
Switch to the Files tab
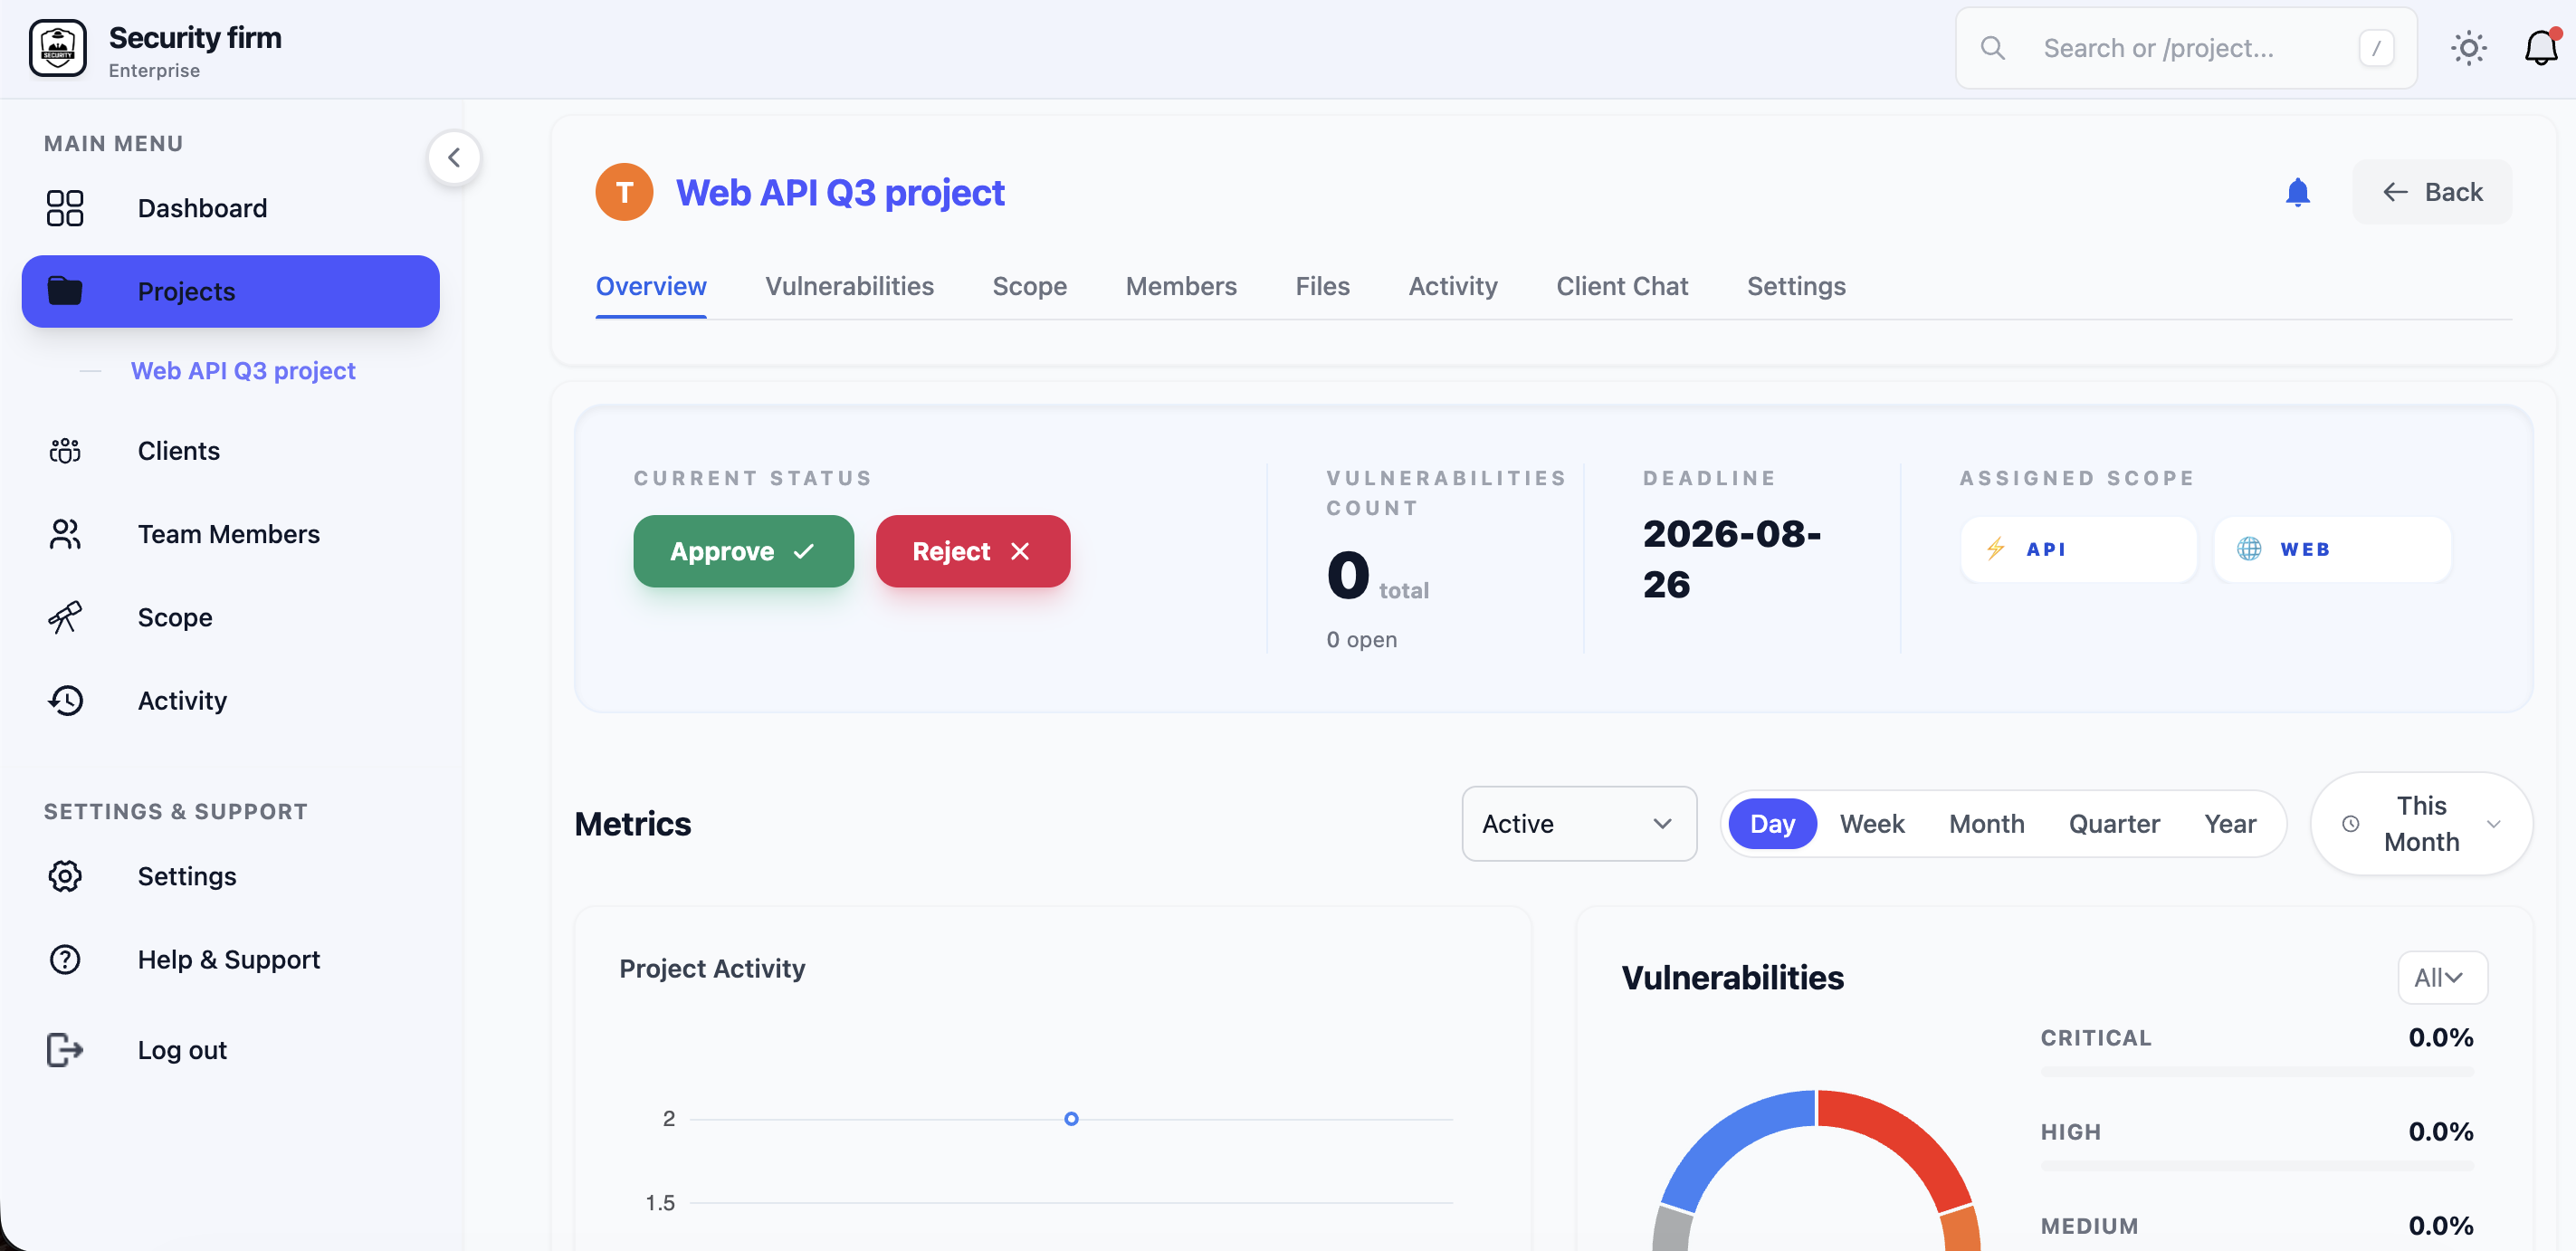(1322, 286)
